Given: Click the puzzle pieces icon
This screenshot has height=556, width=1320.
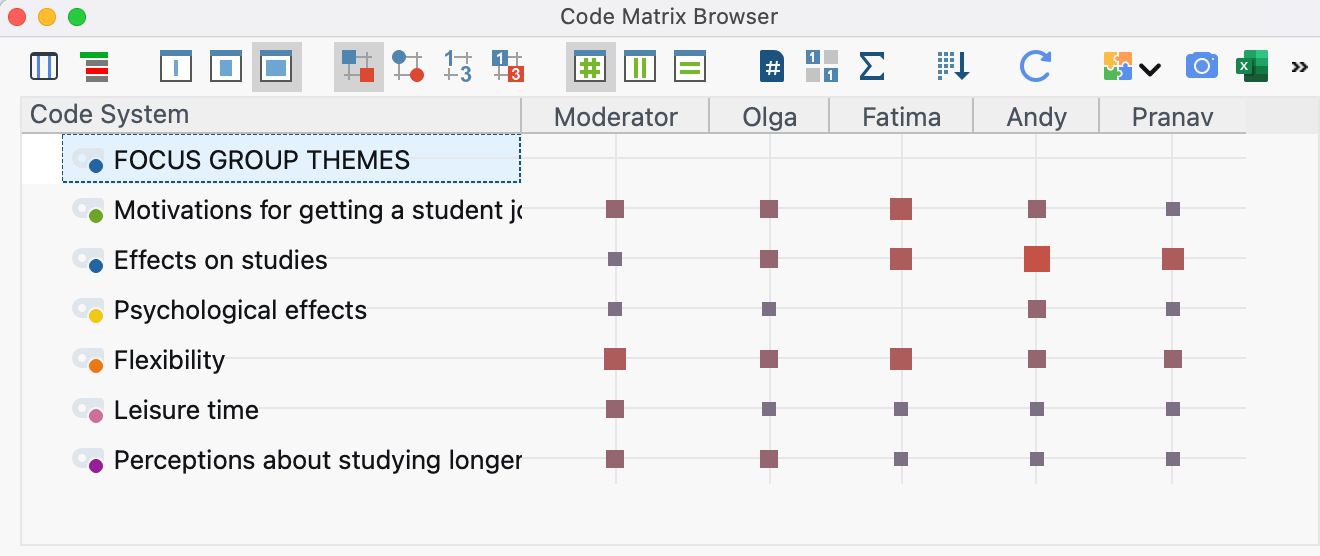Looking at the screenshot, I should coord(1118,67).
